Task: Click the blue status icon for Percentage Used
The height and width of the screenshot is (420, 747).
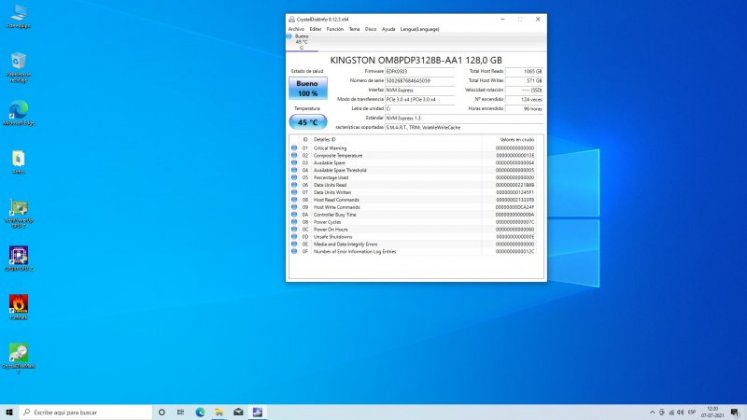Action: [x=294, y=178]
